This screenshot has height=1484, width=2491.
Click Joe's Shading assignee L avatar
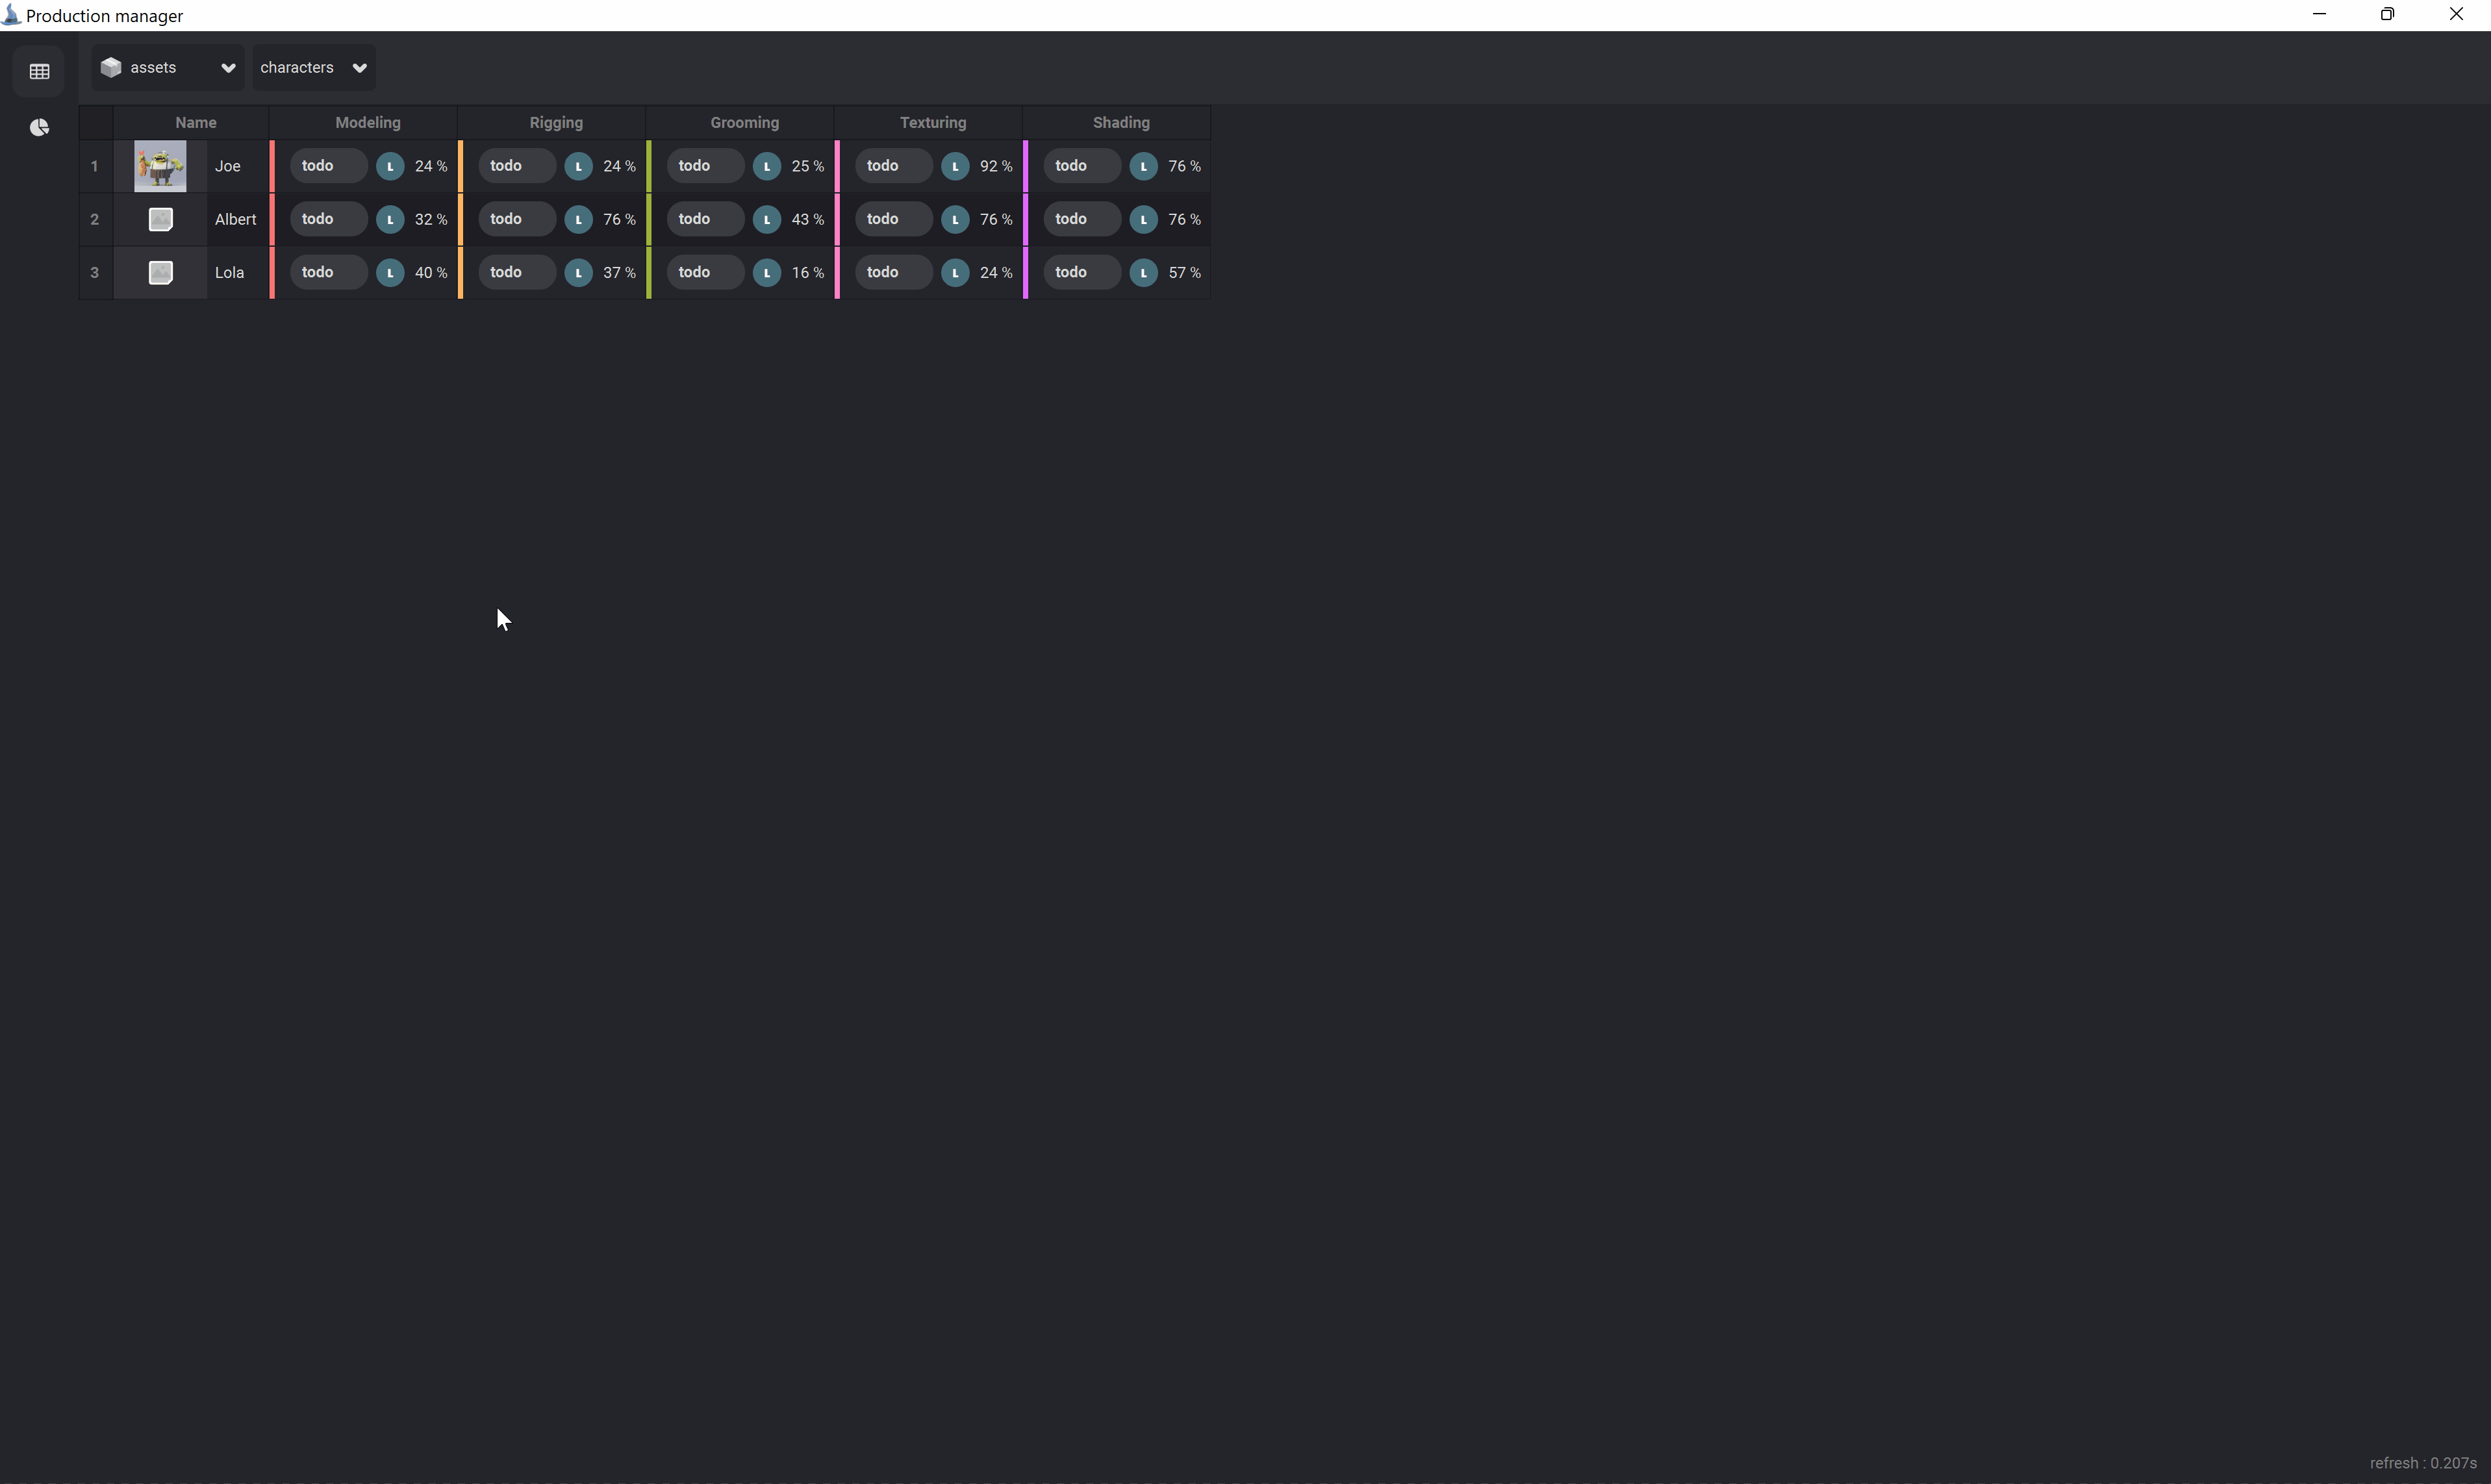coord(1144,166)
